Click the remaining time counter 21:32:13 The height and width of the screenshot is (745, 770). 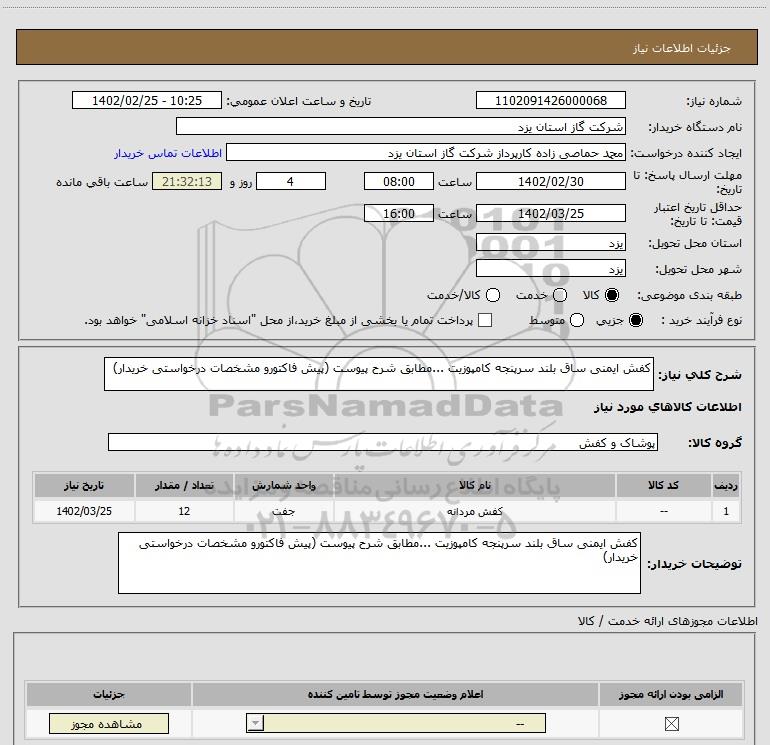coord(187,181)
